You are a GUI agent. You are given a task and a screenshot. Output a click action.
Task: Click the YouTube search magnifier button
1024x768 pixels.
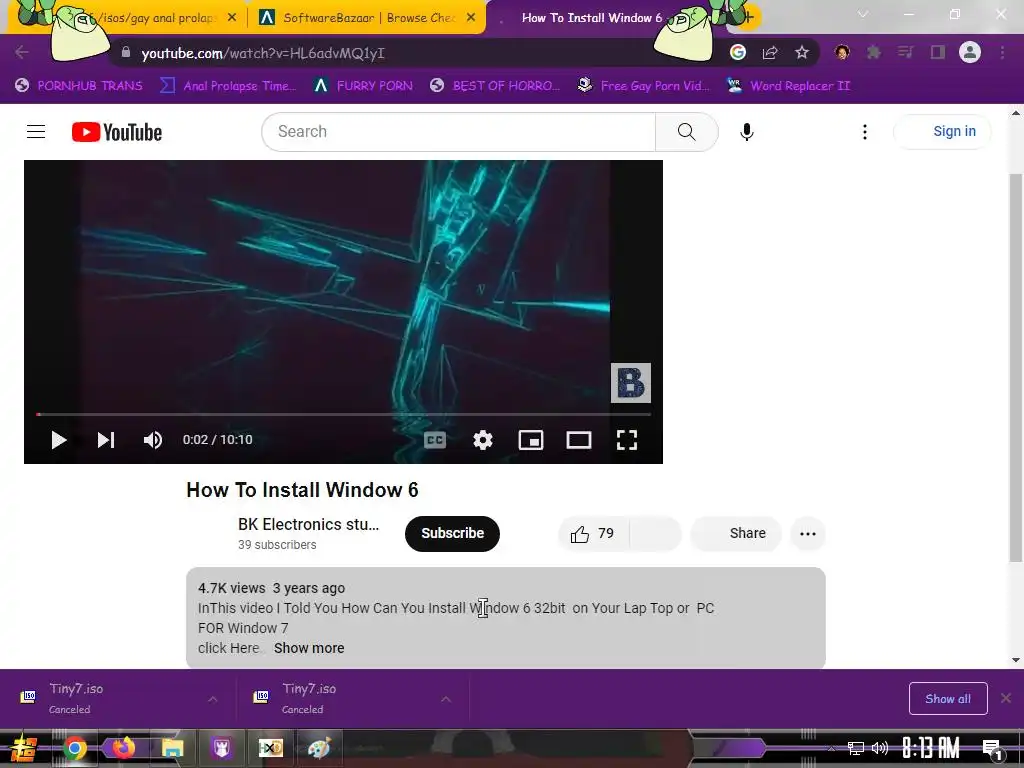click(686, 132)
